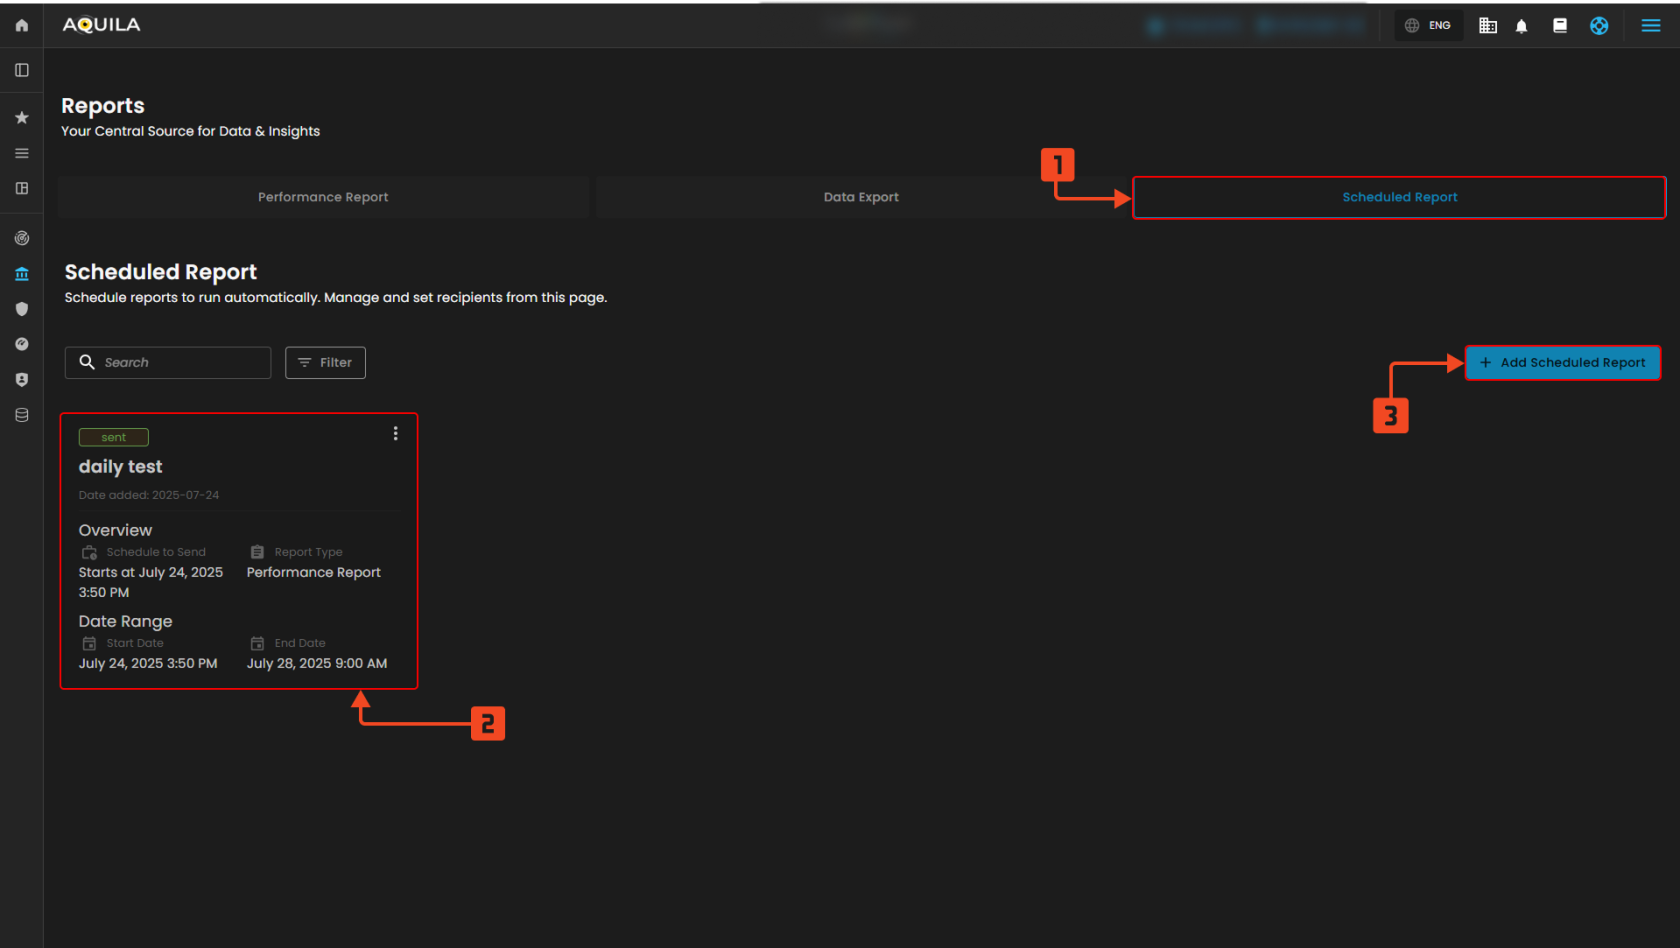Open the documentation book icon

(1559, 26)
